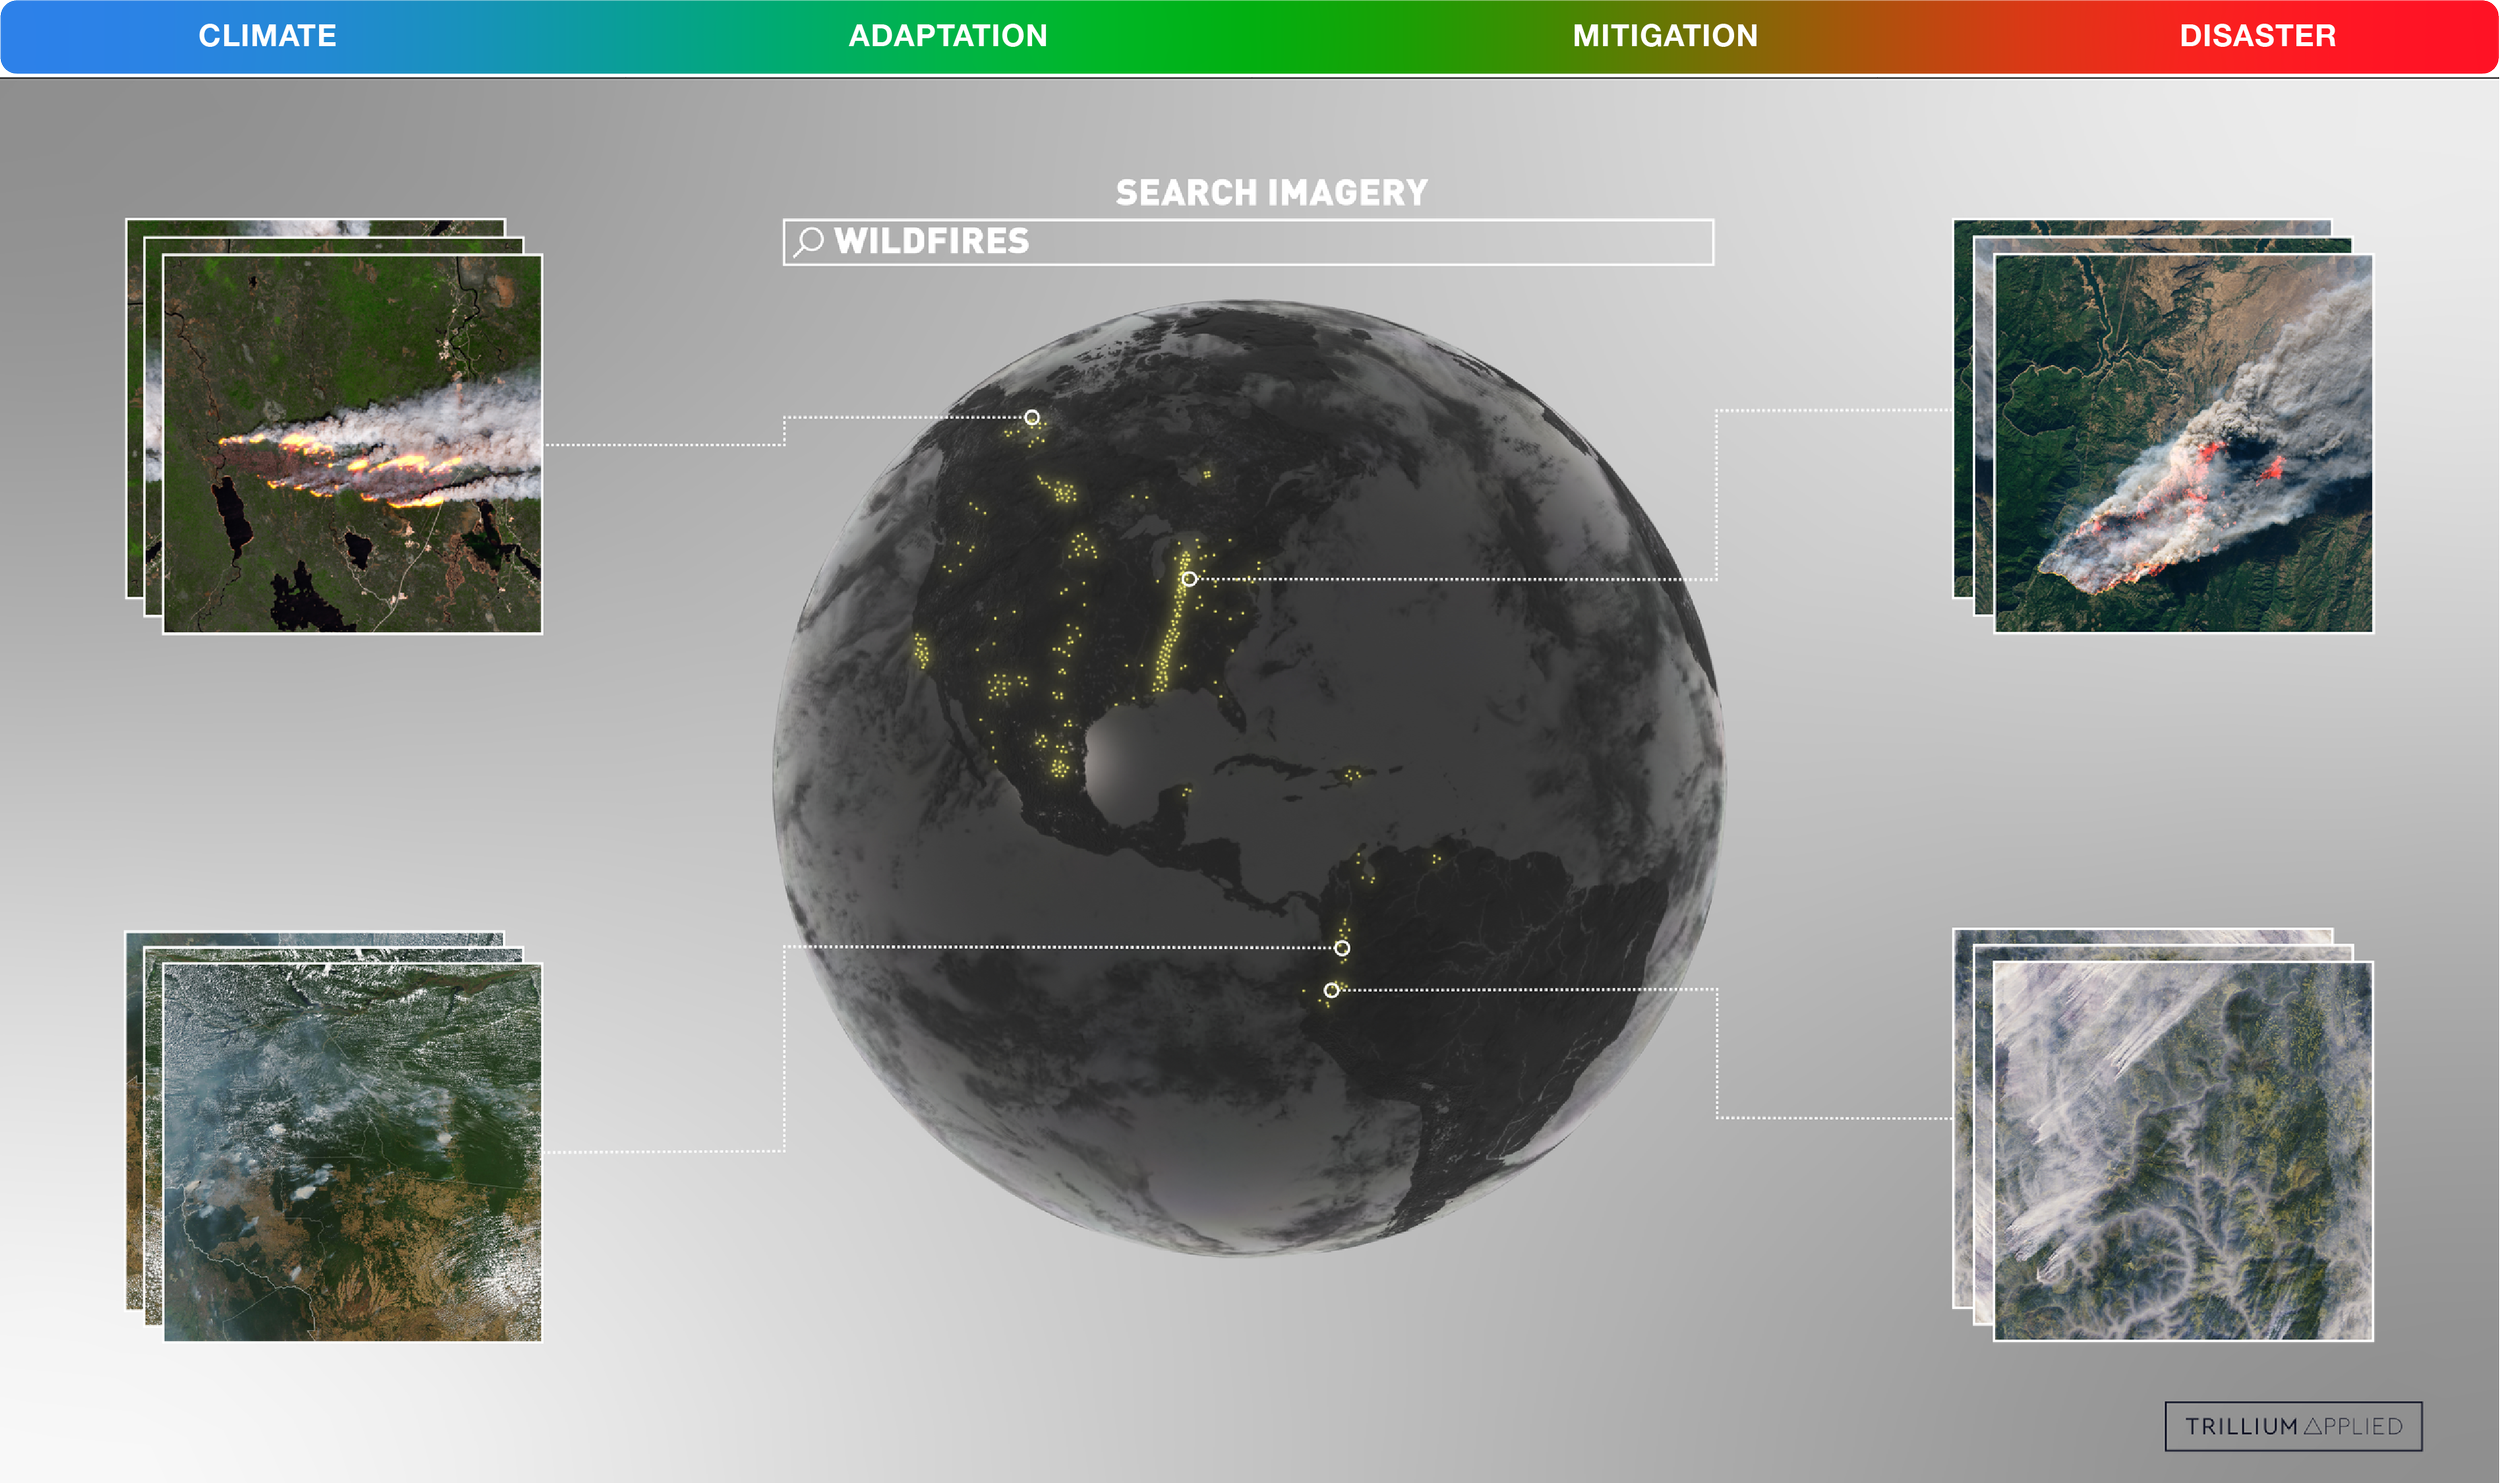Click the magnifying glass search icon

[808, 242]
